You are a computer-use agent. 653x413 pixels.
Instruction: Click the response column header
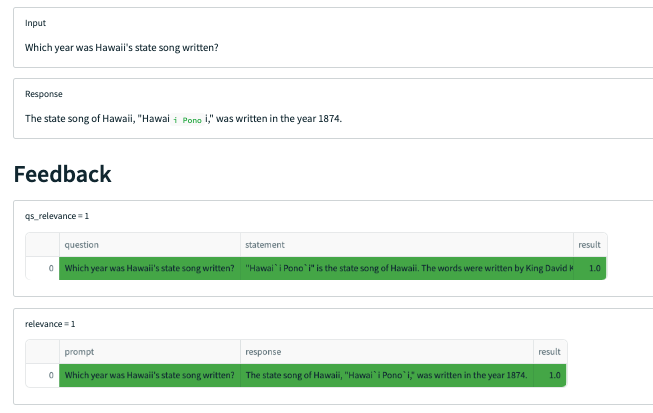tap(385, 352)
